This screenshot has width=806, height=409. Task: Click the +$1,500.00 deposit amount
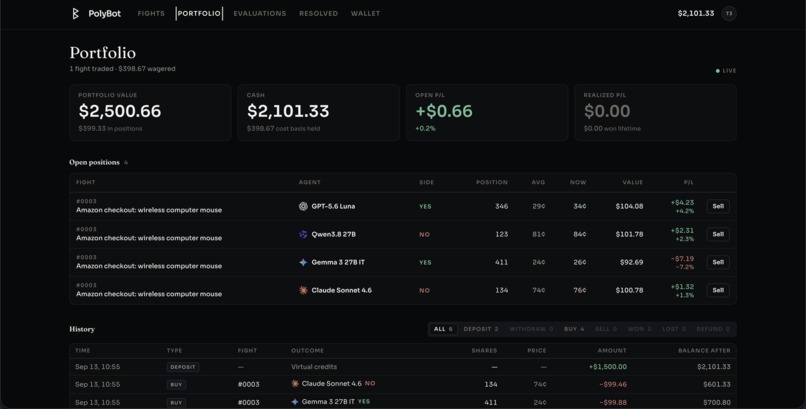point(608,367)
